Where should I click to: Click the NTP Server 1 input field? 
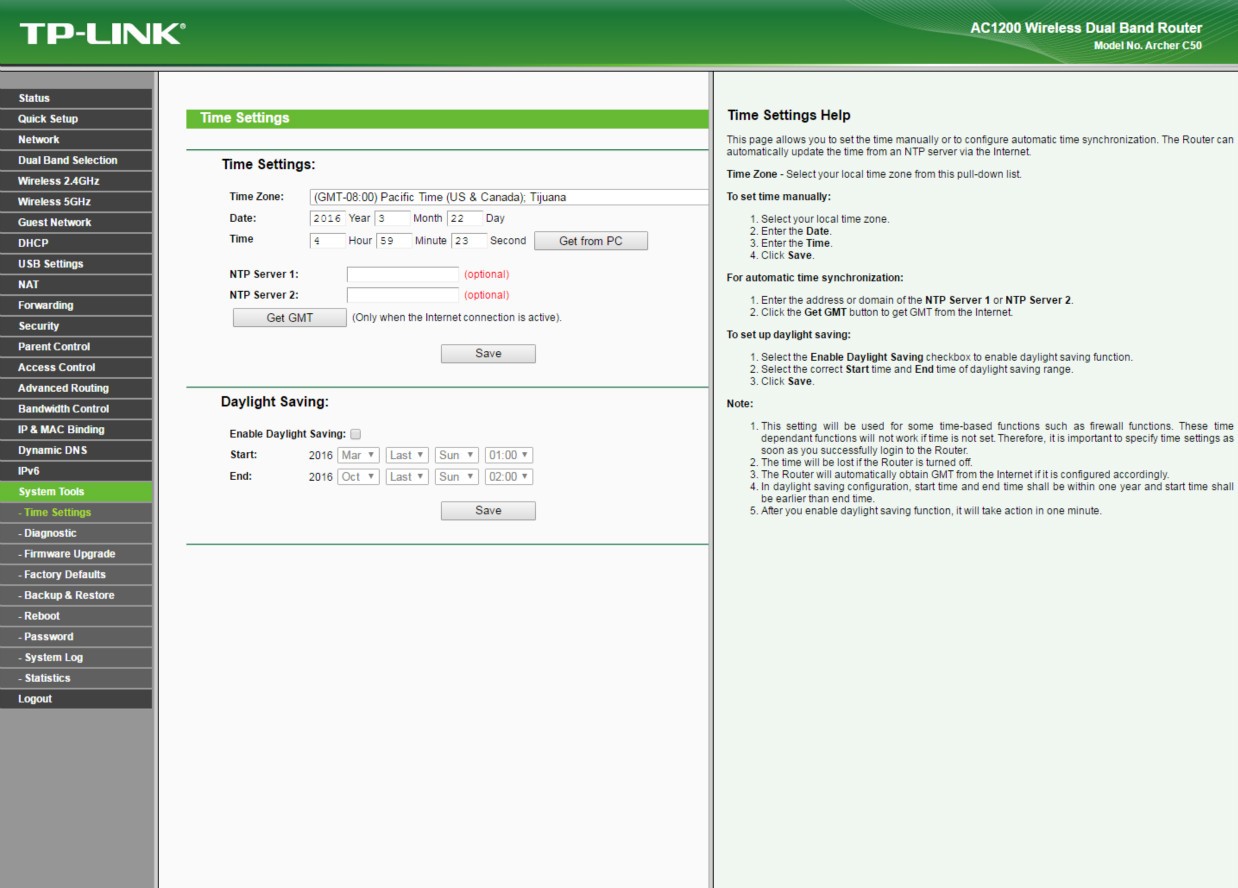[x=402, y=274]
